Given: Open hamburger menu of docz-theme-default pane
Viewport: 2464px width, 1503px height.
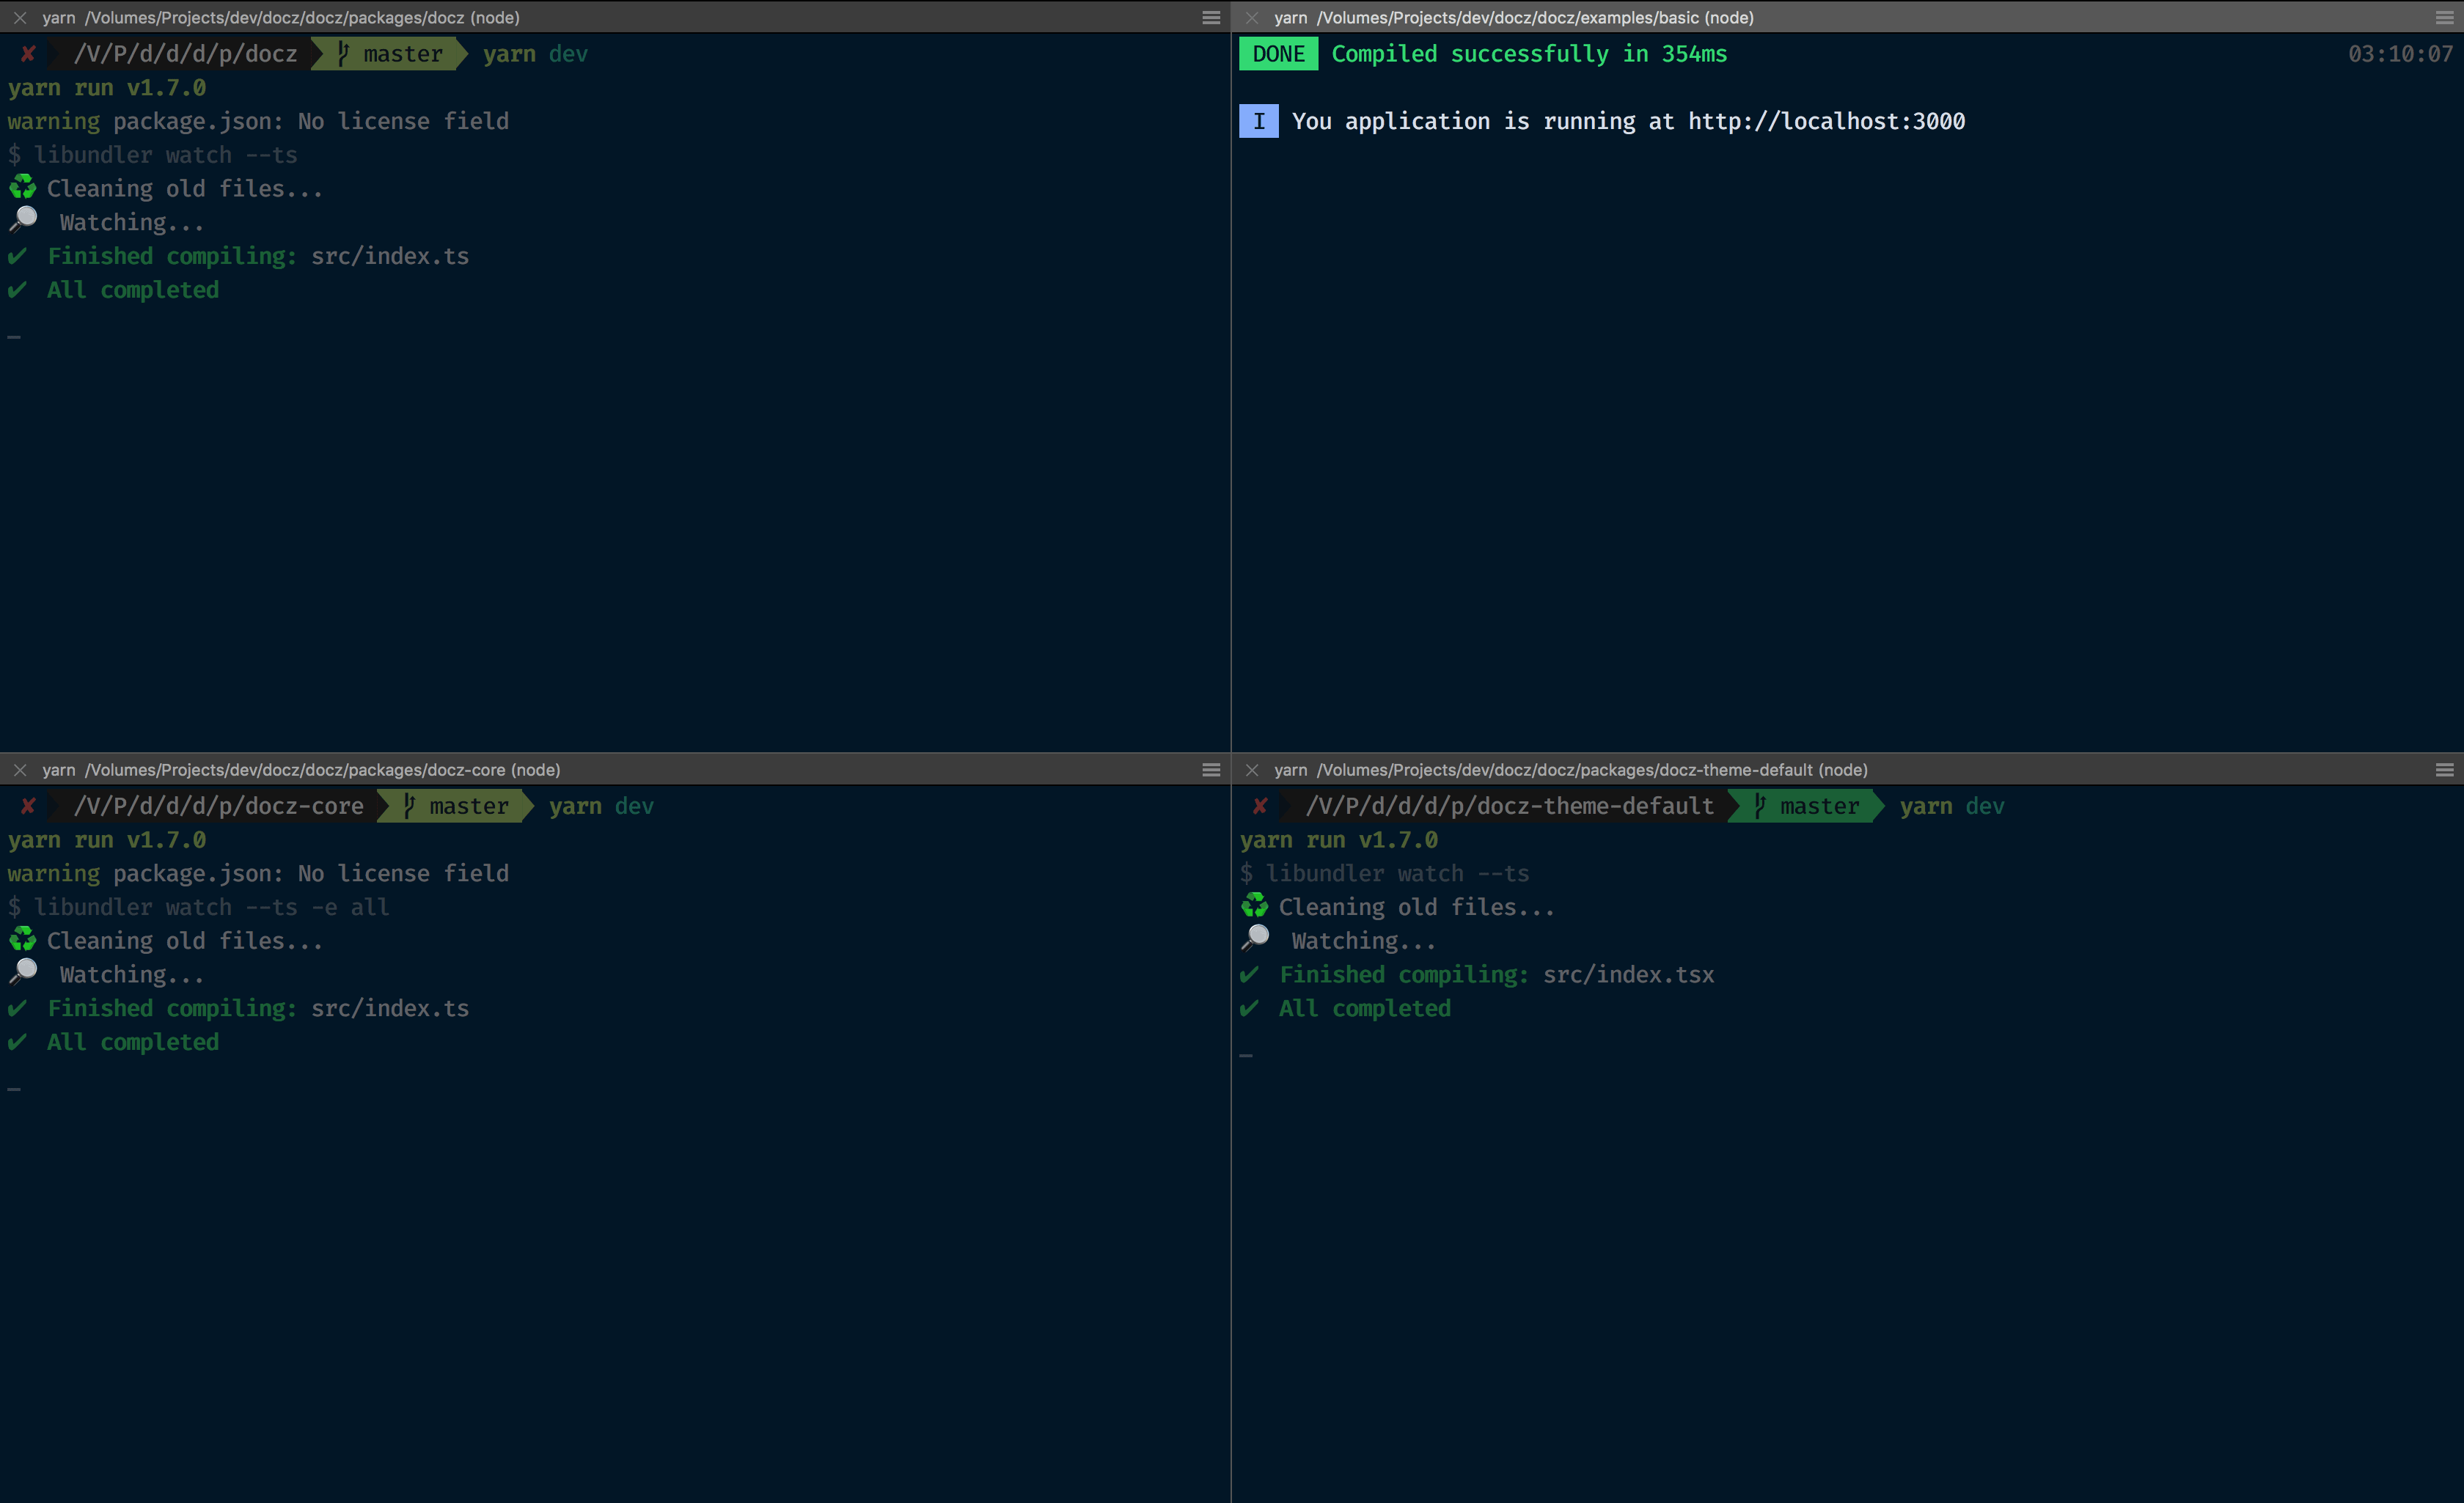Looking at the screenshot, I should (2444, 770).
